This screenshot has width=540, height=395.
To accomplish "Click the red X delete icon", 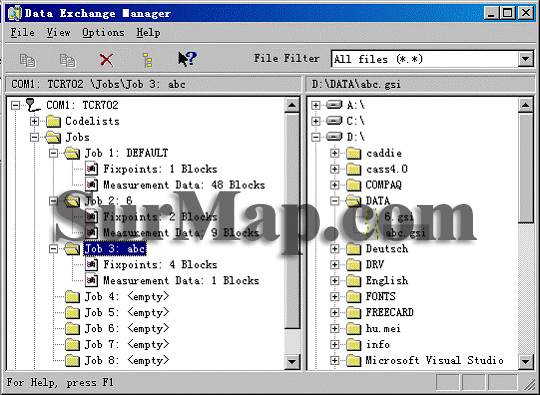I will point(107,60).
